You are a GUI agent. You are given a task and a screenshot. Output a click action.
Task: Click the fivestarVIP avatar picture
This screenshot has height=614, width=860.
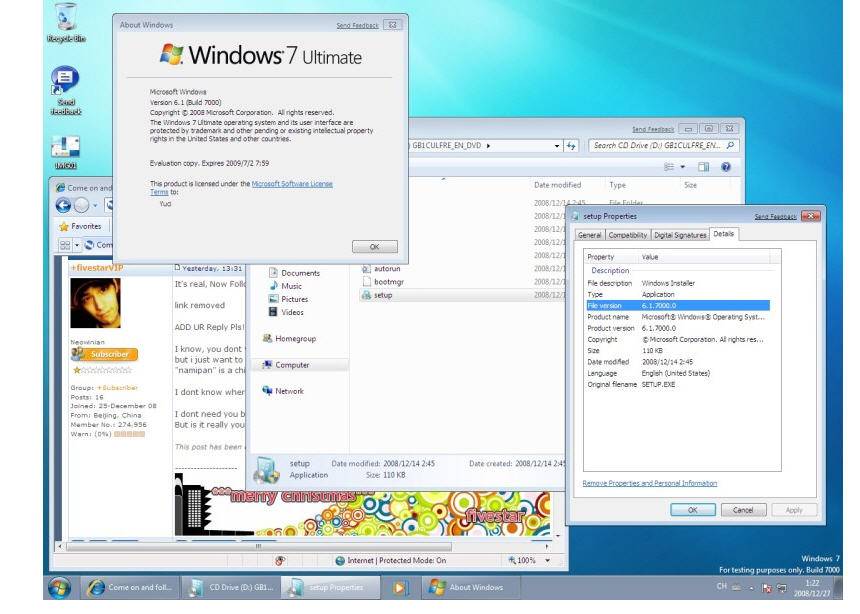(x=95, y=303)
